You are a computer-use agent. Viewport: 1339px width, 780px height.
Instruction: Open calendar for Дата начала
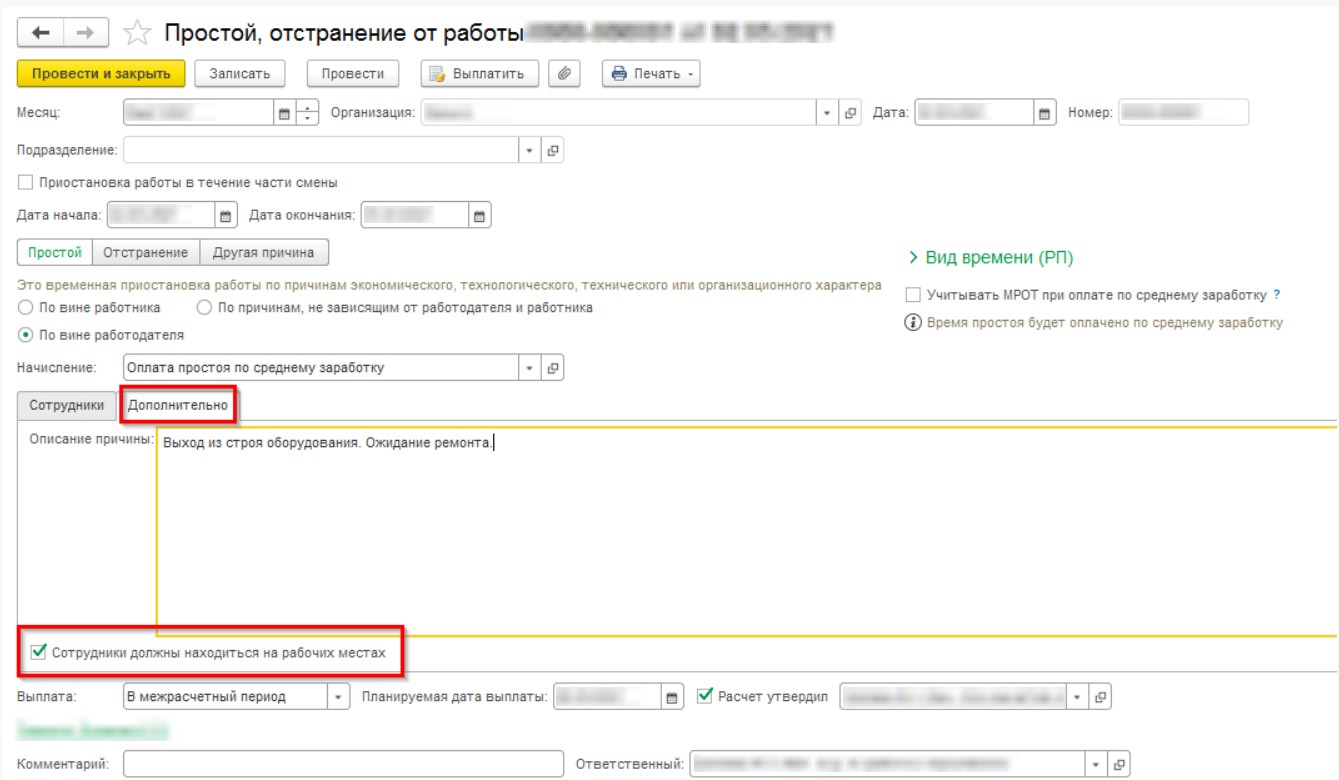tap(226, 215)
